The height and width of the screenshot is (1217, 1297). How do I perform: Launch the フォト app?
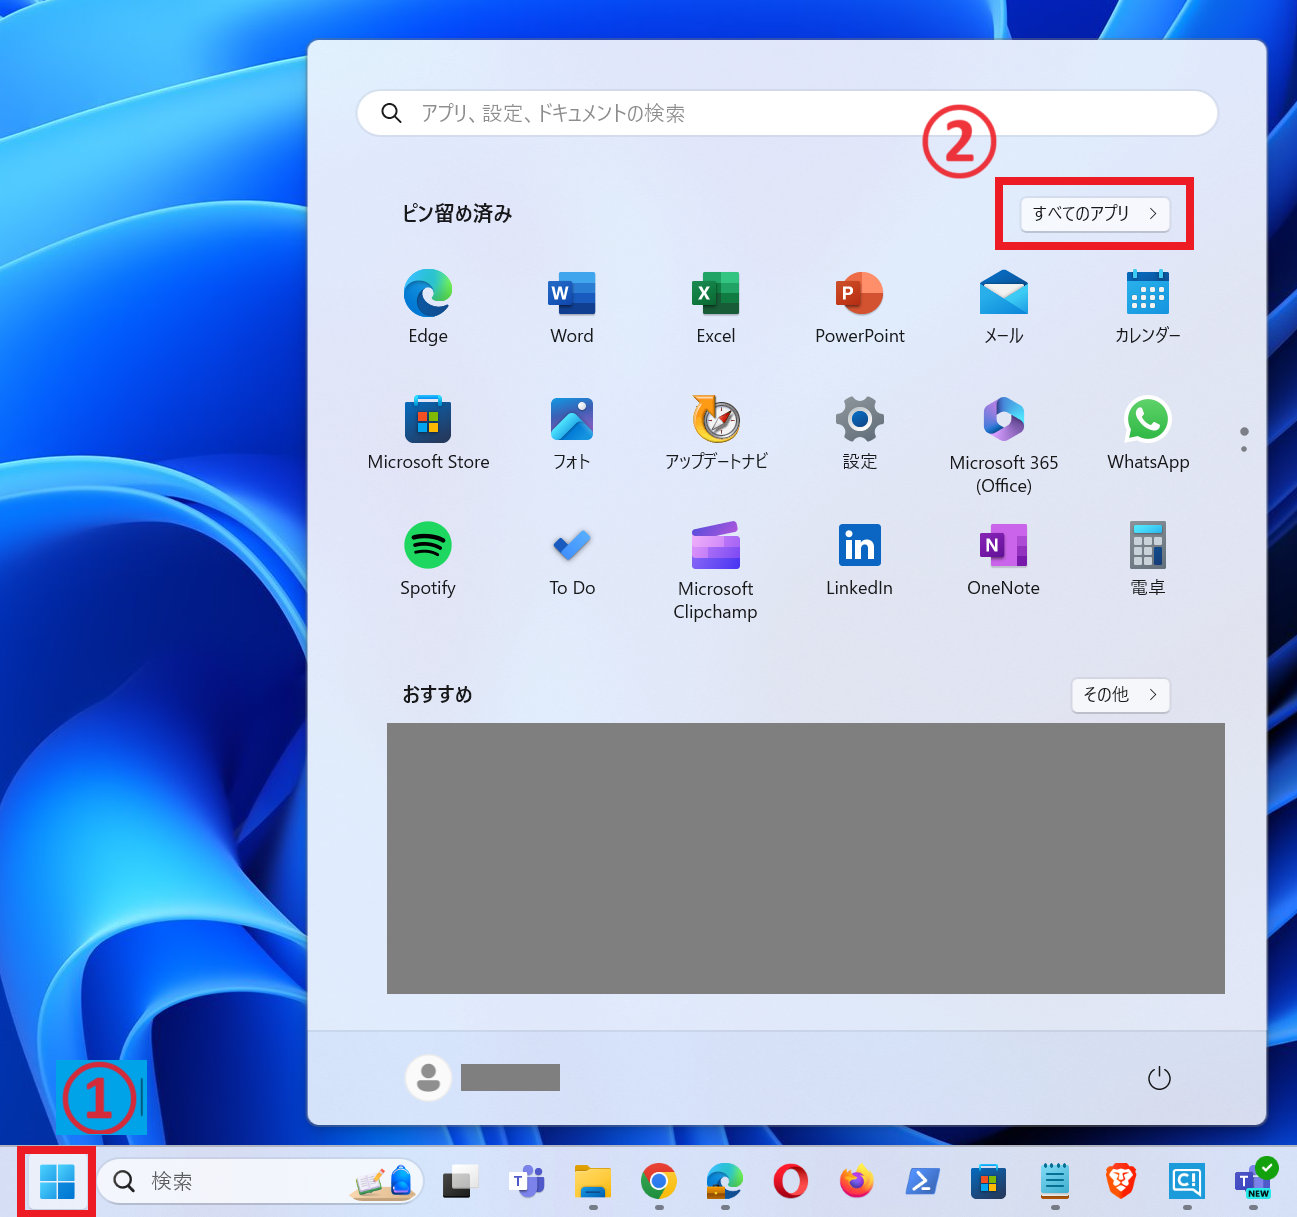pyautogui.click(x=572, y=433)
